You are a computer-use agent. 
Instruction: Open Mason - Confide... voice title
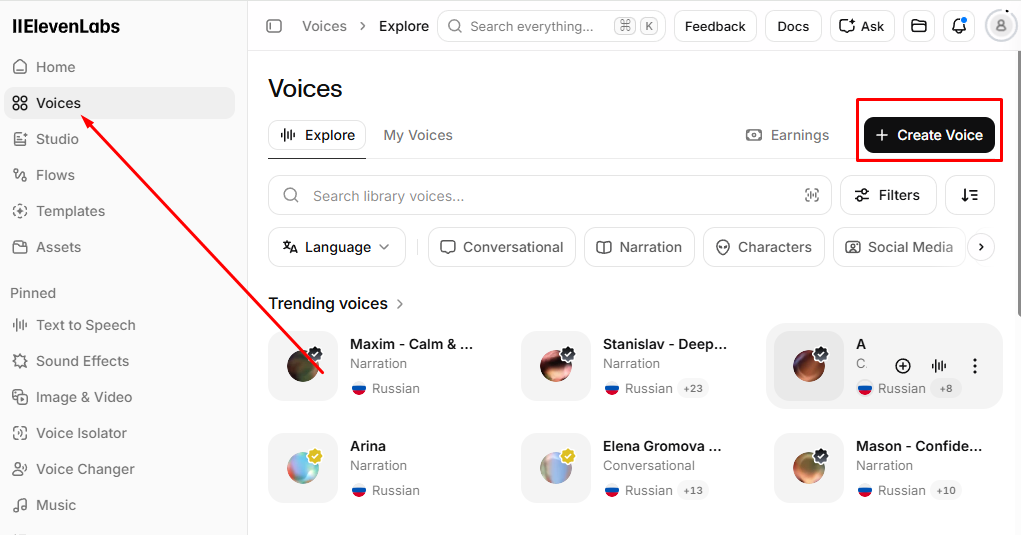click(919, 446)
